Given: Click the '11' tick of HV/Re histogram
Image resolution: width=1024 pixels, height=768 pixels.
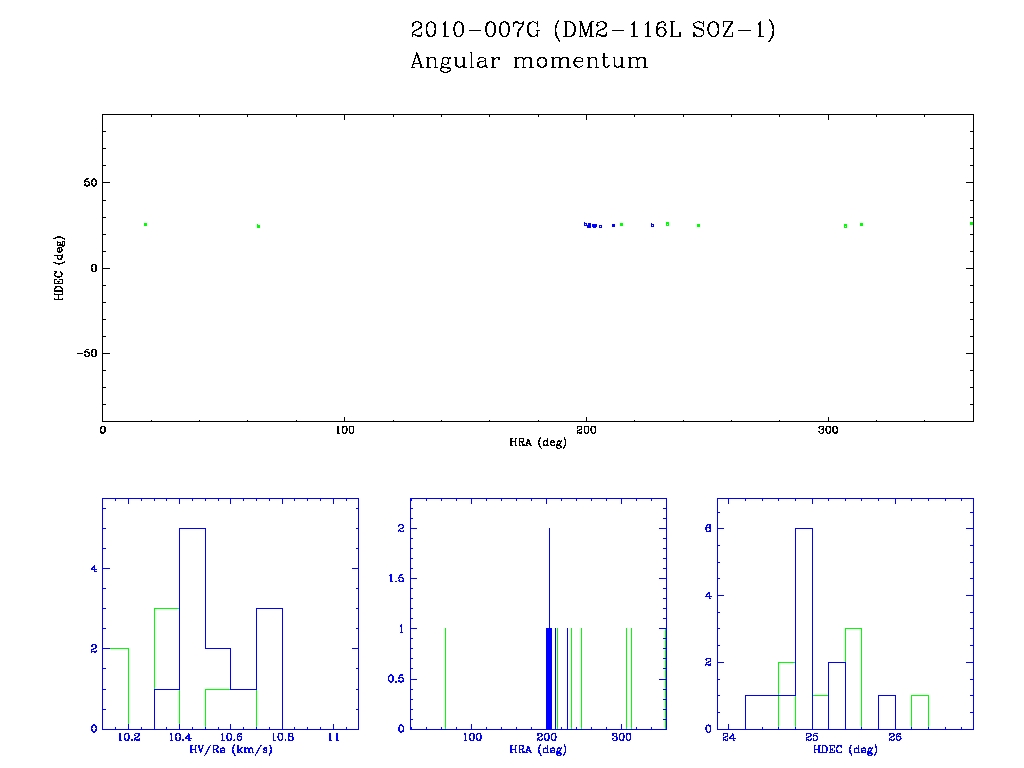Looking at the screenshot, I should 333,737.
